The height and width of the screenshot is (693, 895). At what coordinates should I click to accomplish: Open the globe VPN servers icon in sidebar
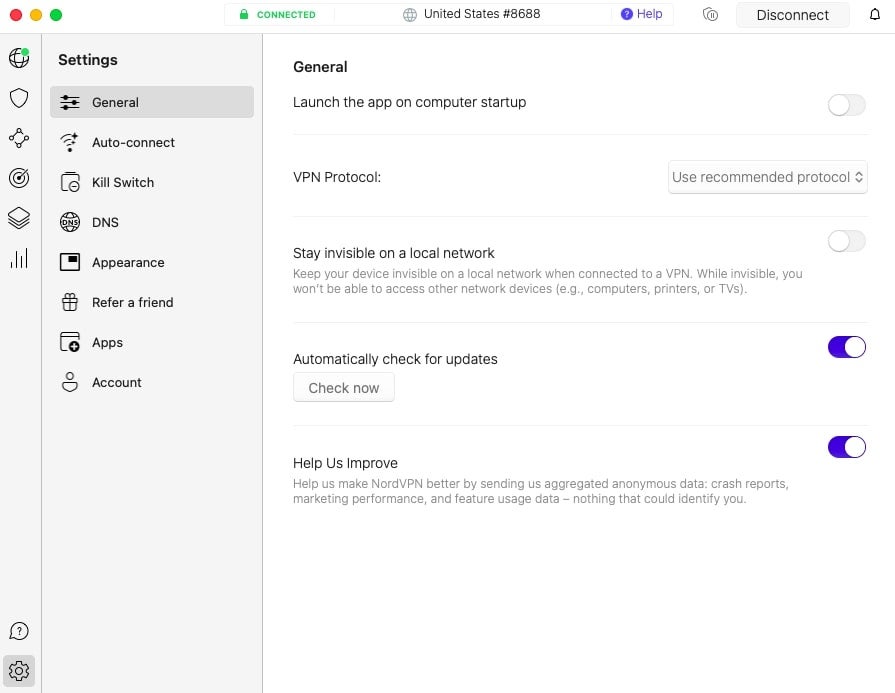pos(19,58)
